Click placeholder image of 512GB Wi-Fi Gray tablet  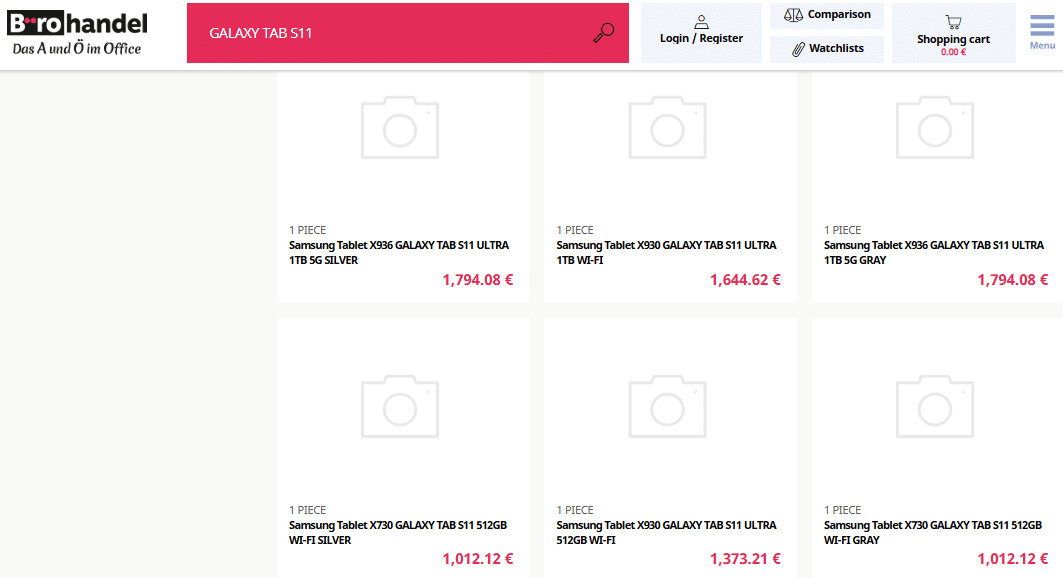pyautogui.click(x=935, y=407)
